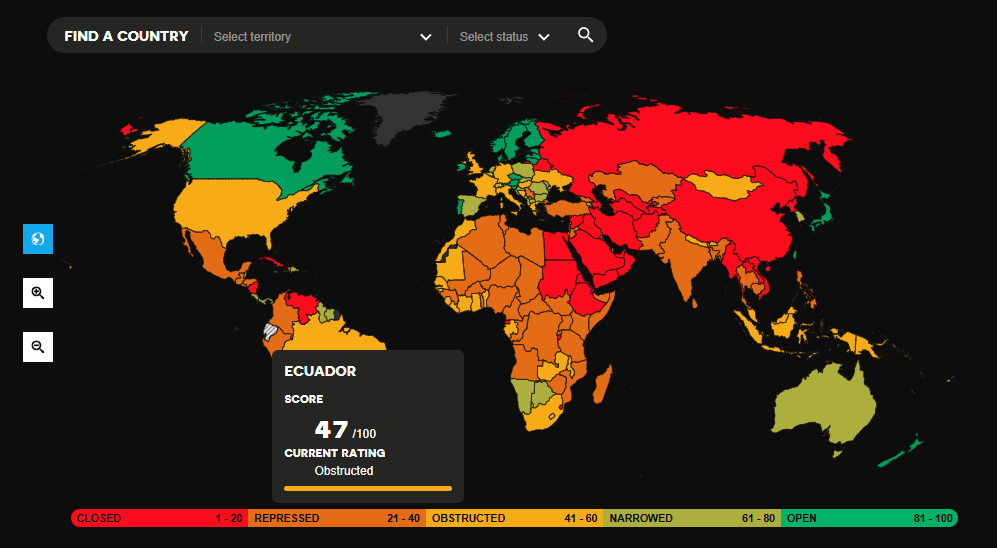Click the Ecuador orange rating bar
997x548 pixels.
click(x=367, y=489)
